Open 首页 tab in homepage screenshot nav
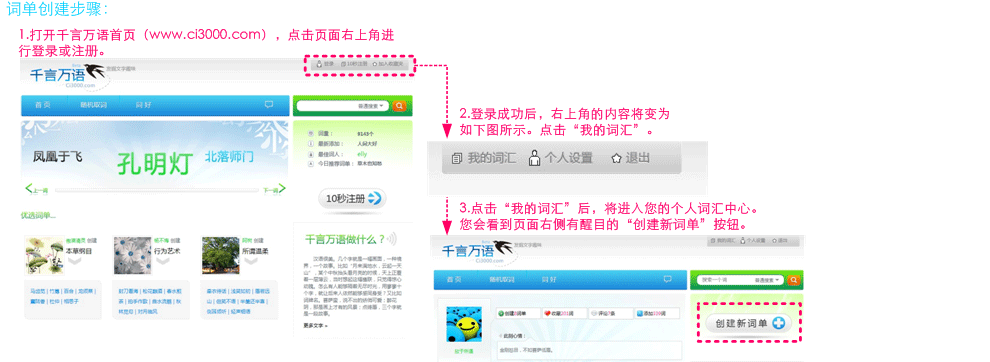 [x=43, y=105]
